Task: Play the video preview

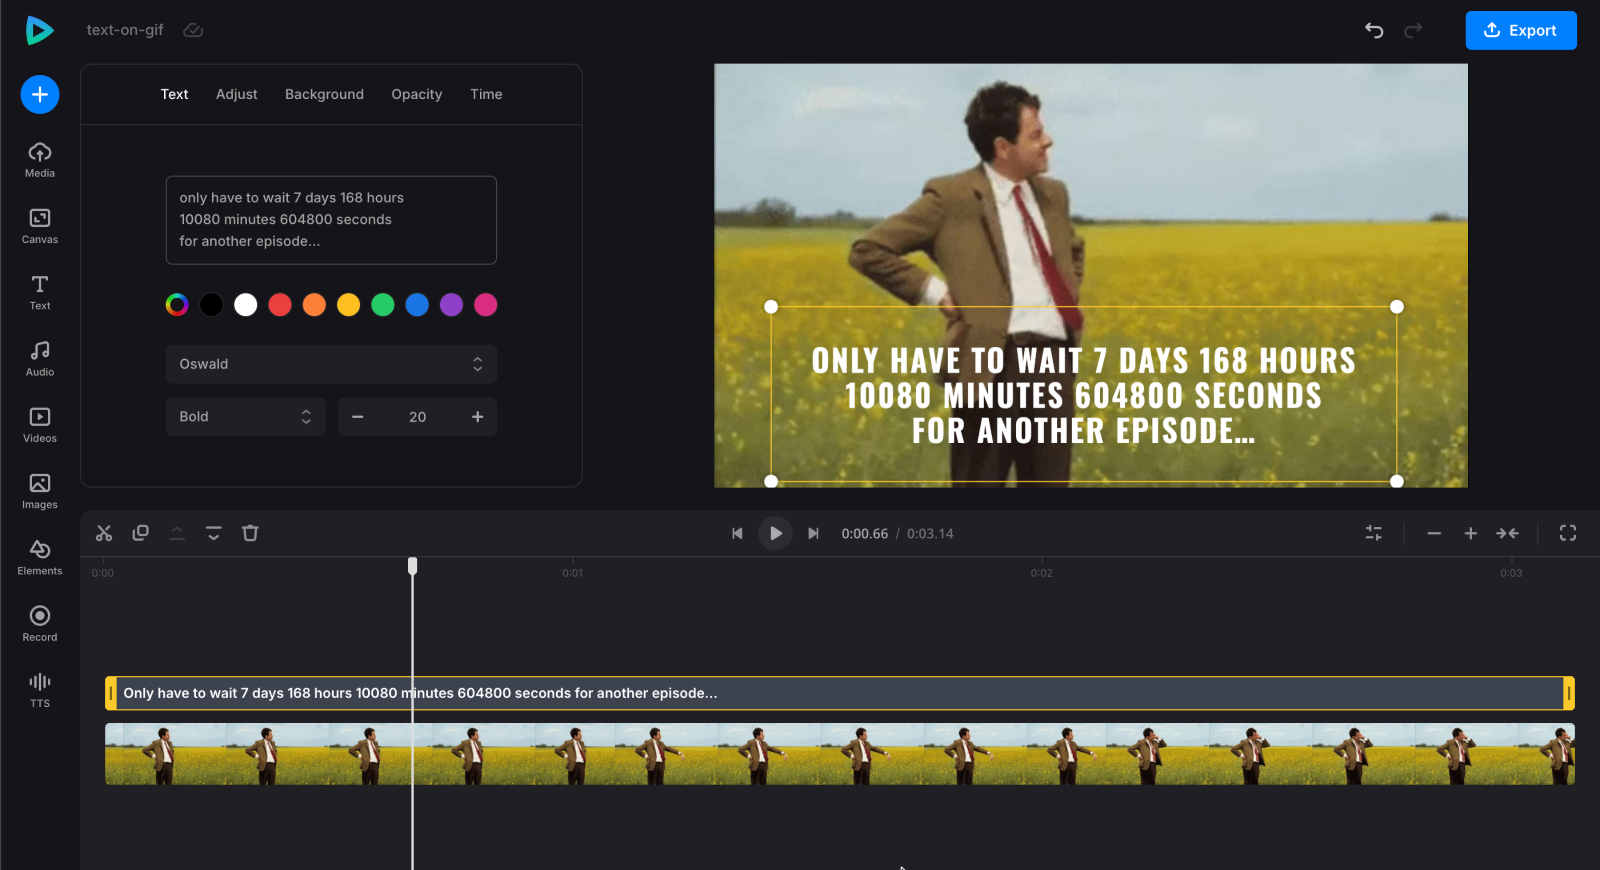Action: point(775,533)
